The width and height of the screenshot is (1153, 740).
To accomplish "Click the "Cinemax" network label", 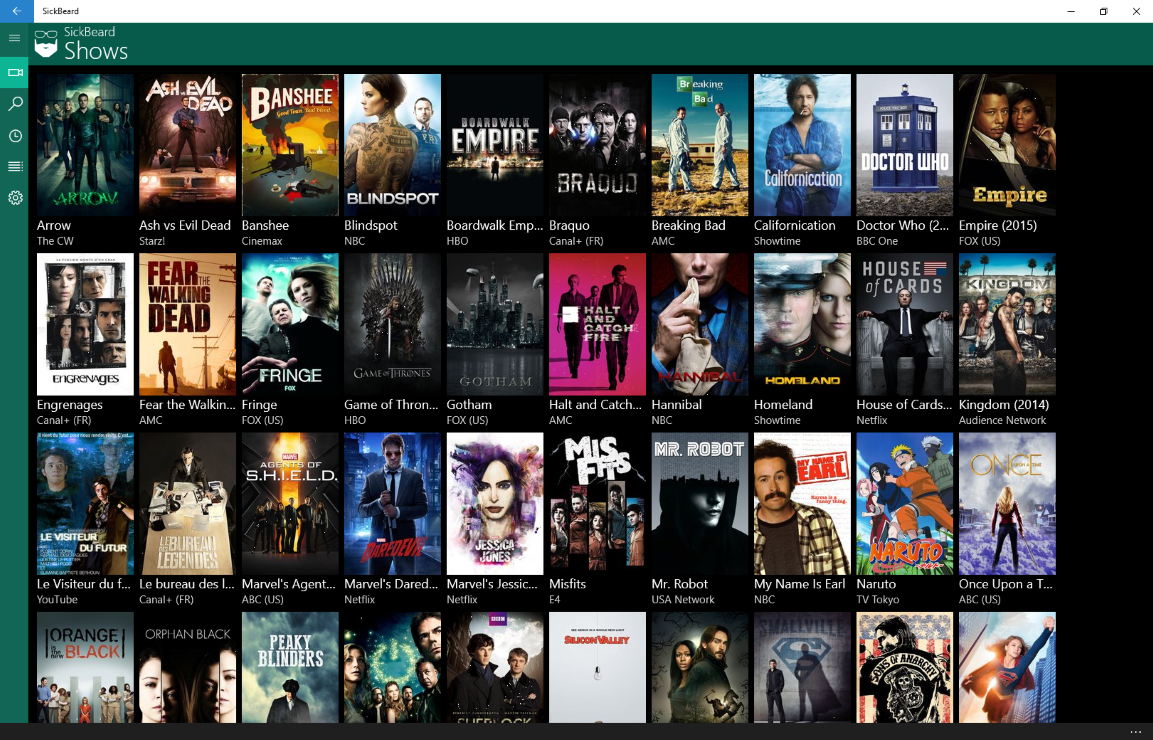I will pos(262,241).
